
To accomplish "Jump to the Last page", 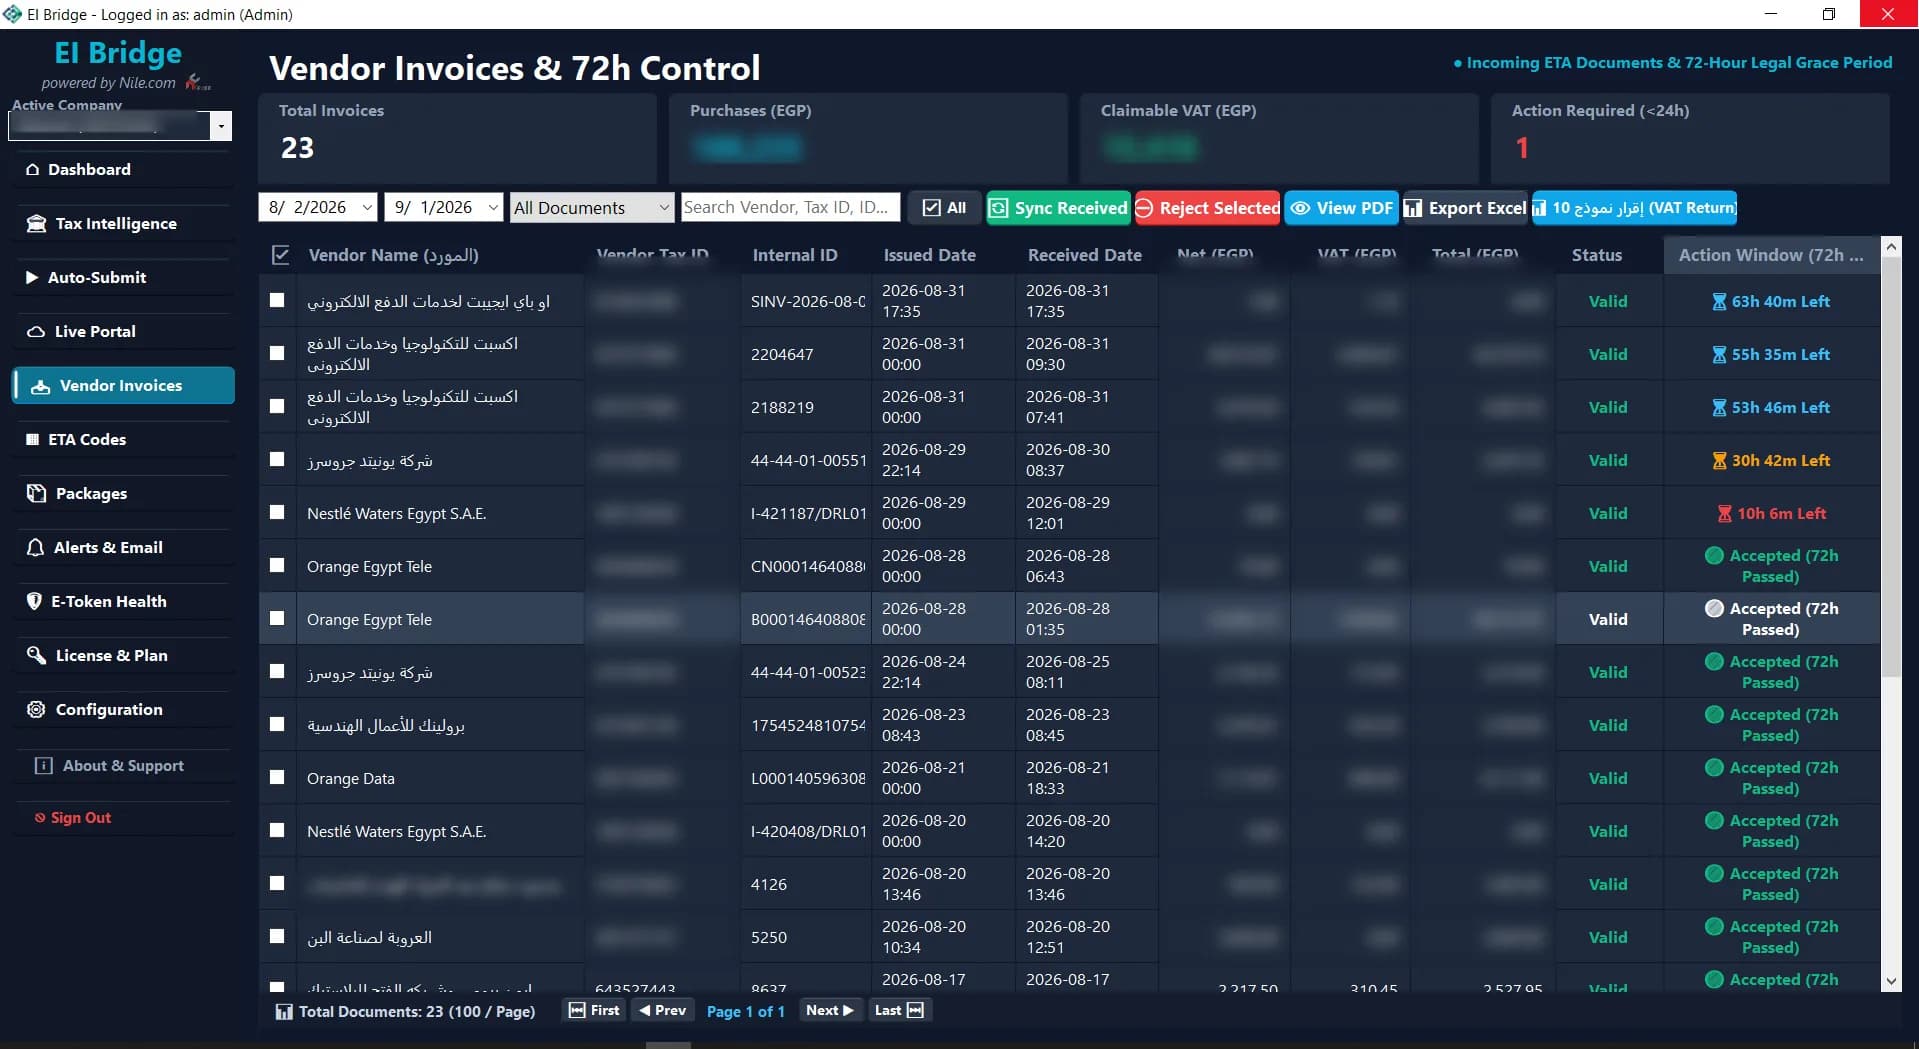I will pyautogui.click(x=898, y=1011).
